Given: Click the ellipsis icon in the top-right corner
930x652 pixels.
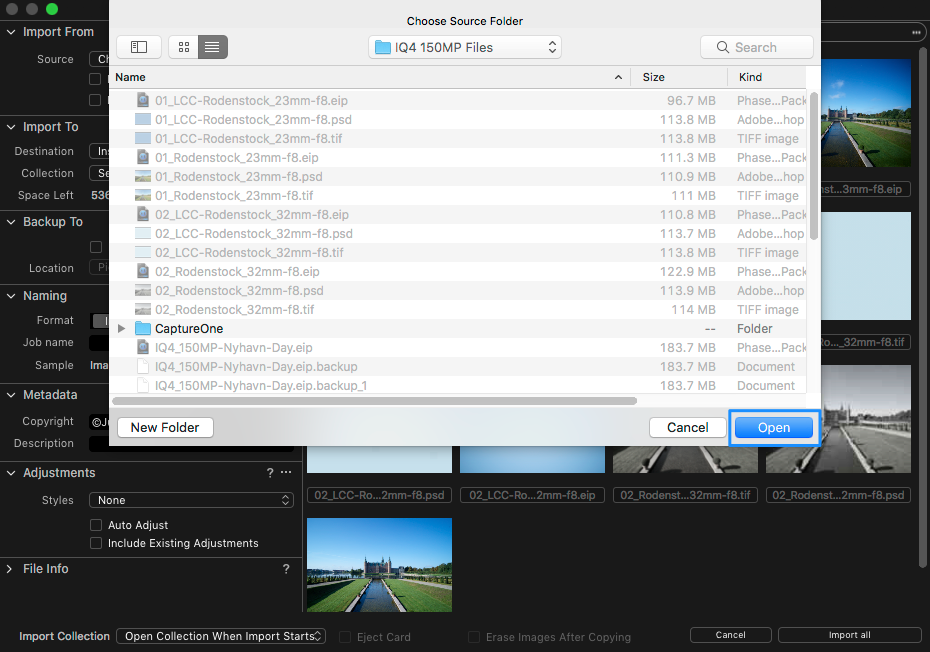Looking at the screenshot, I should tap(916, 32).
